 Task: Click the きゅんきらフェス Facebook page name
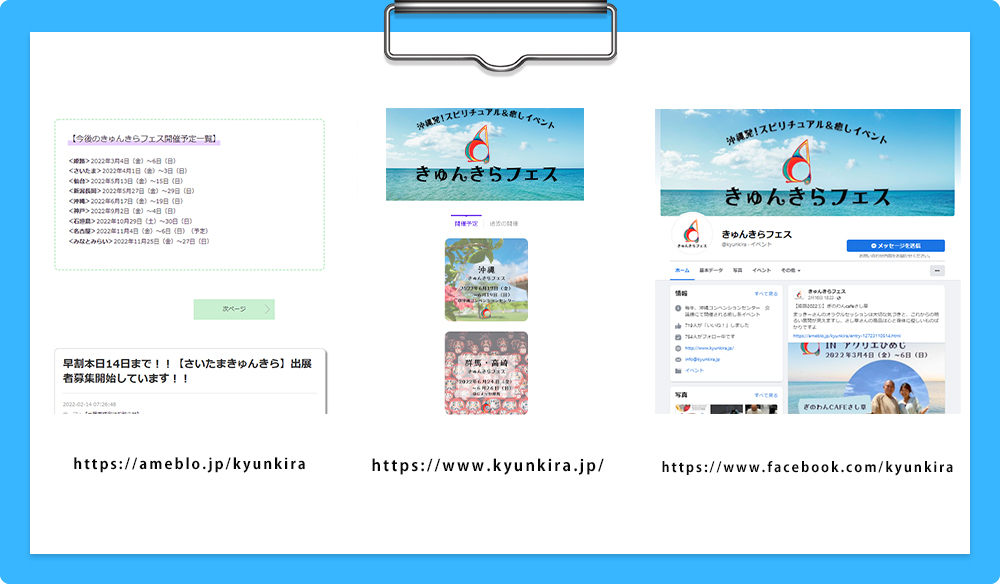[756, 235]
